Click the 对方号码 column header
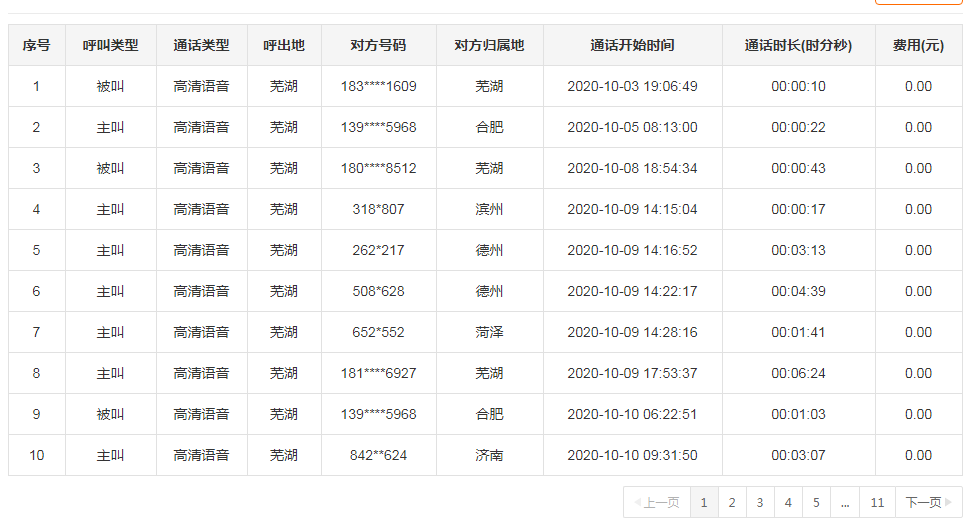 378,46
